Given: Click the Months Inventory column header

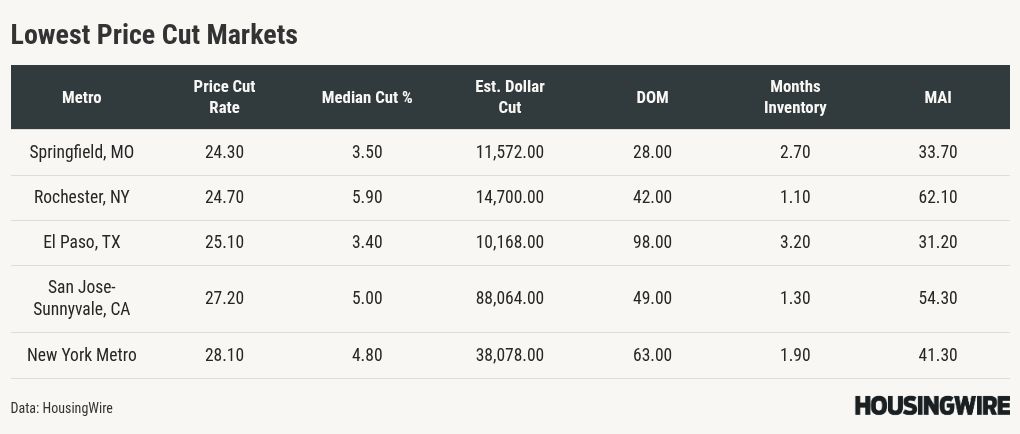Looking at the screenshot, I should click(x=795, y=97).
